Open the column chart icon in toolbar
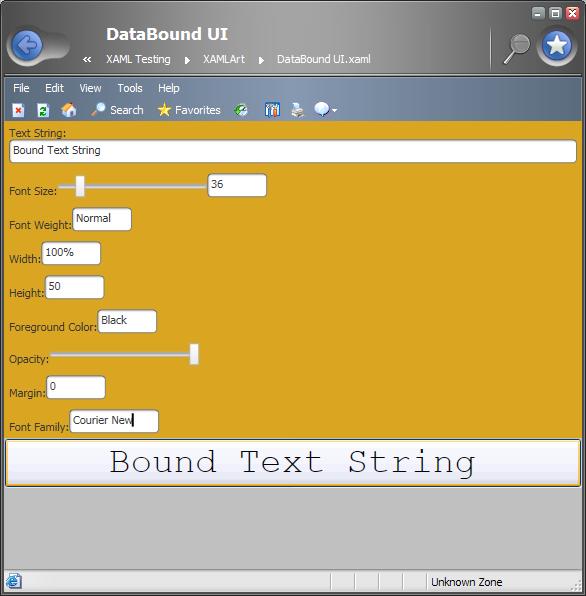586x596 pixels. [x=272, y=110]
